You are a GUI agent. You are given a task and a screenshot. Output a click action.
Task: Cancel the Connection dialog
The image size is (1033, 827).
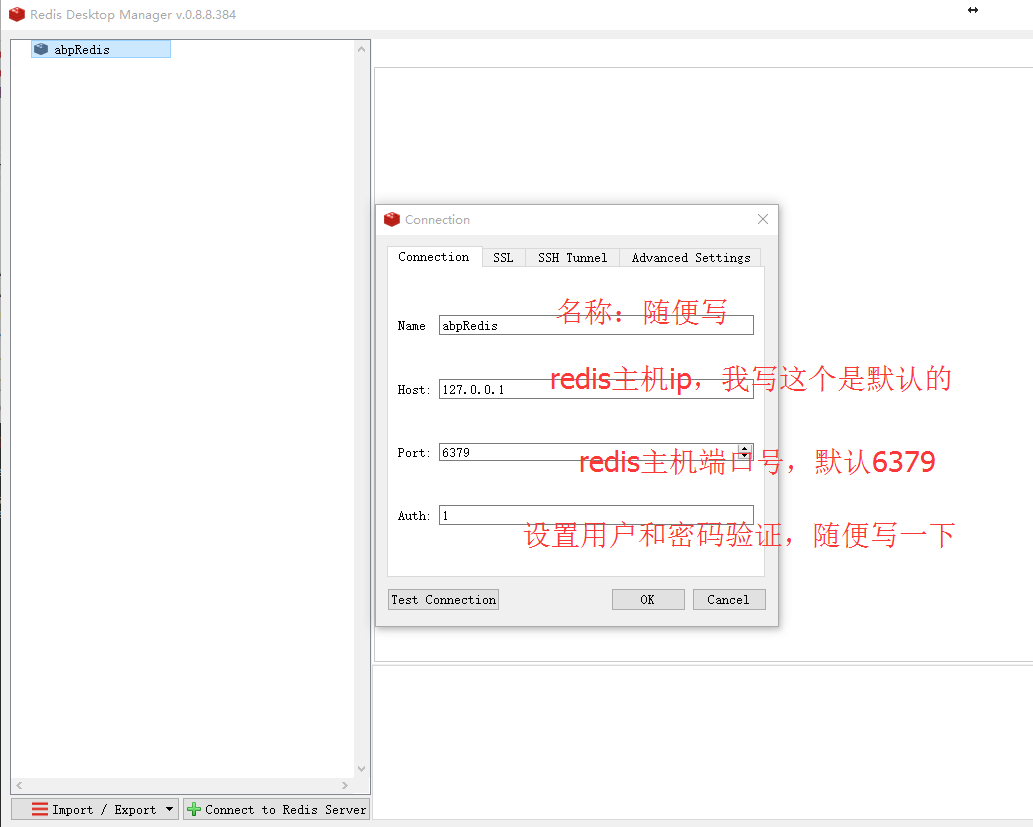pyautogui.click(x=729, y=600)
